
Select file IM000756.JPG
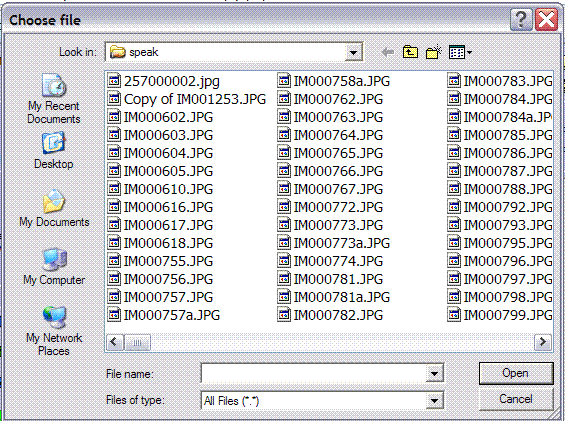coord(161,279)
